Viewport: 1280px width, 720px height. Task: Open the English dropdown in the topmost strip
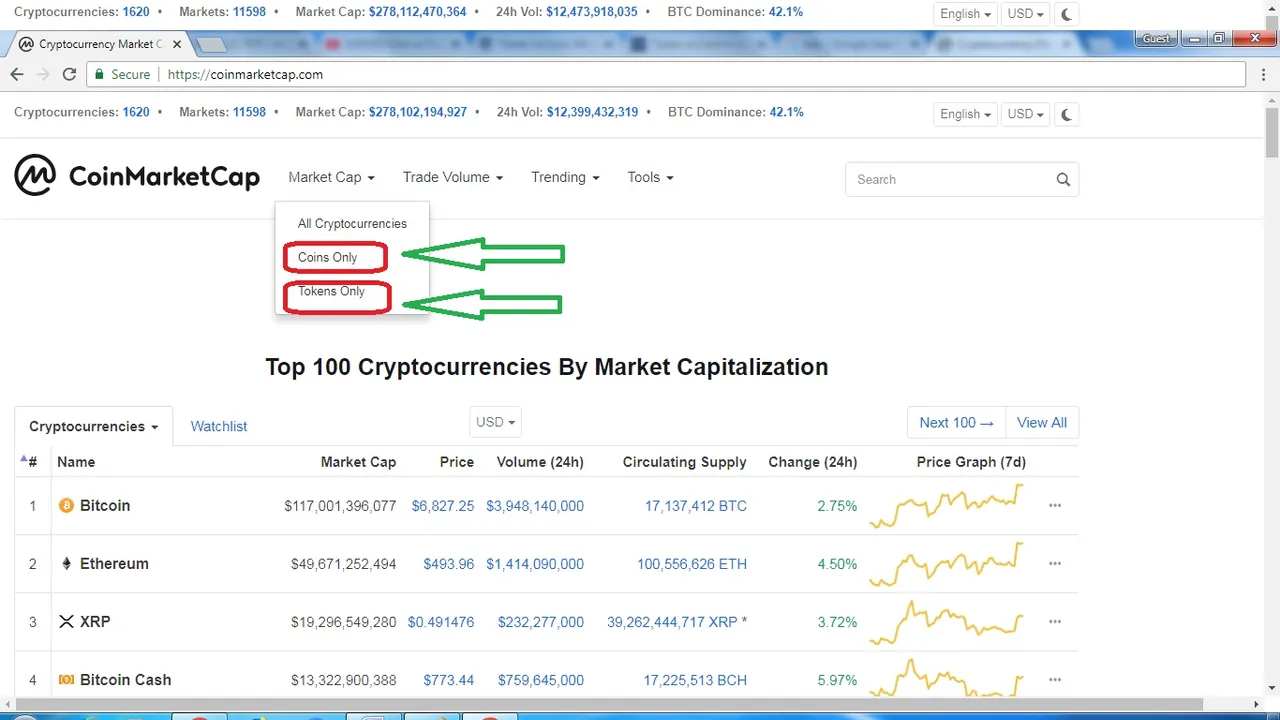[965, 14]
